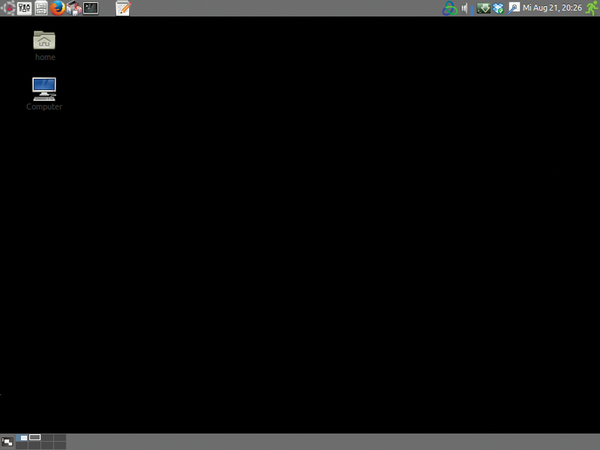The width and height of the screenshot is (600, 450).
Task: Launch the system settings tool icon
Action: (x=24, y=8)
